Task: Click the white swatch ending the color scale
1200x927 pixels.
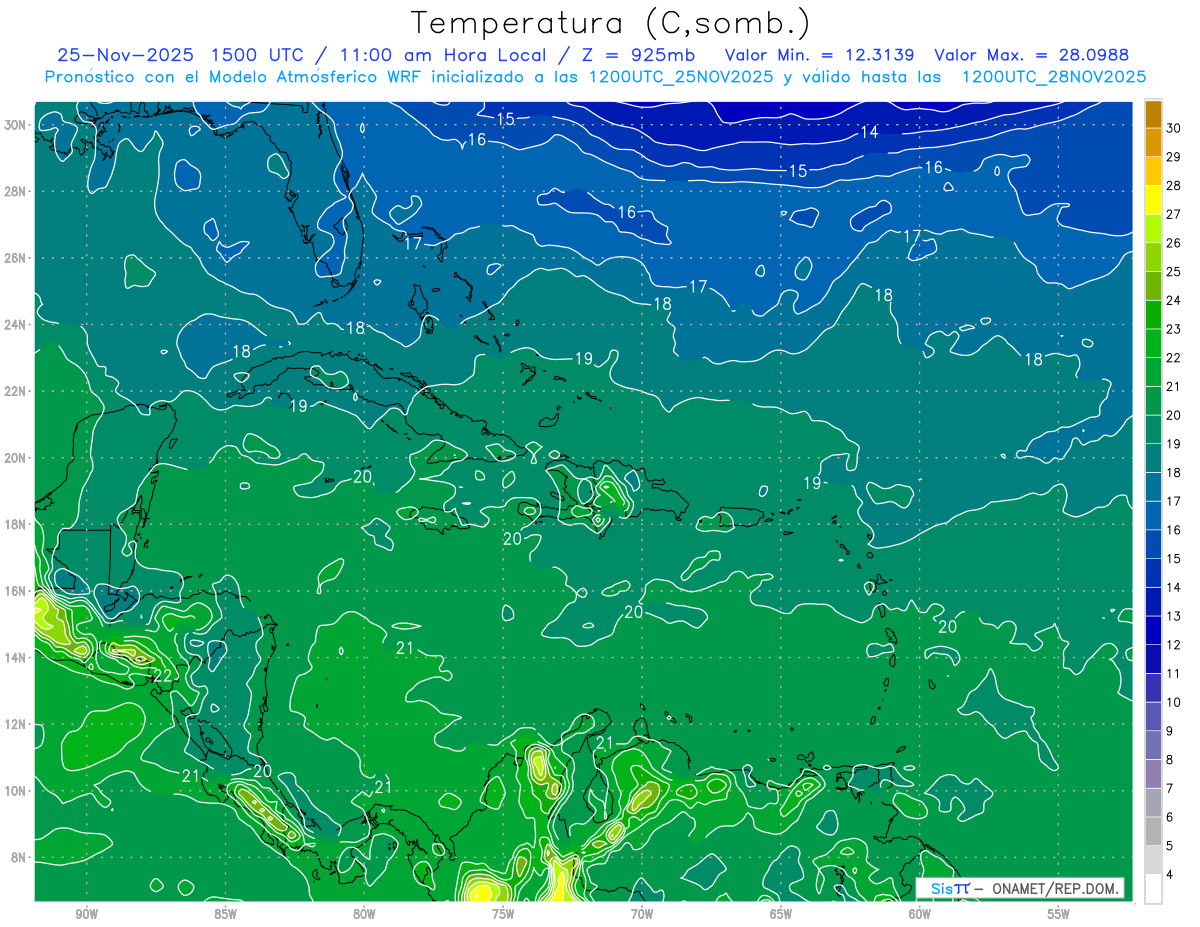Action: tap(1154, 889)
